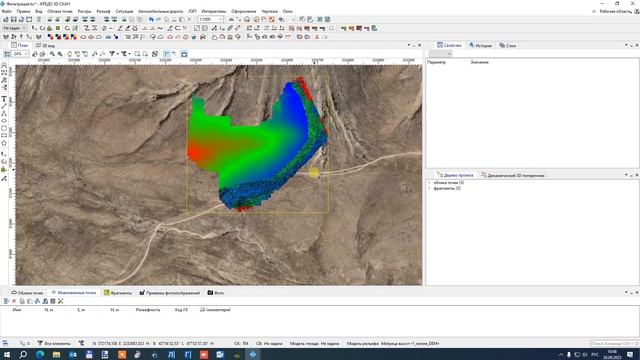The image size is (640, 360).
Task: Open File Explorer from the taskbar
Action: pyautogui.click(x=56, y=354)
